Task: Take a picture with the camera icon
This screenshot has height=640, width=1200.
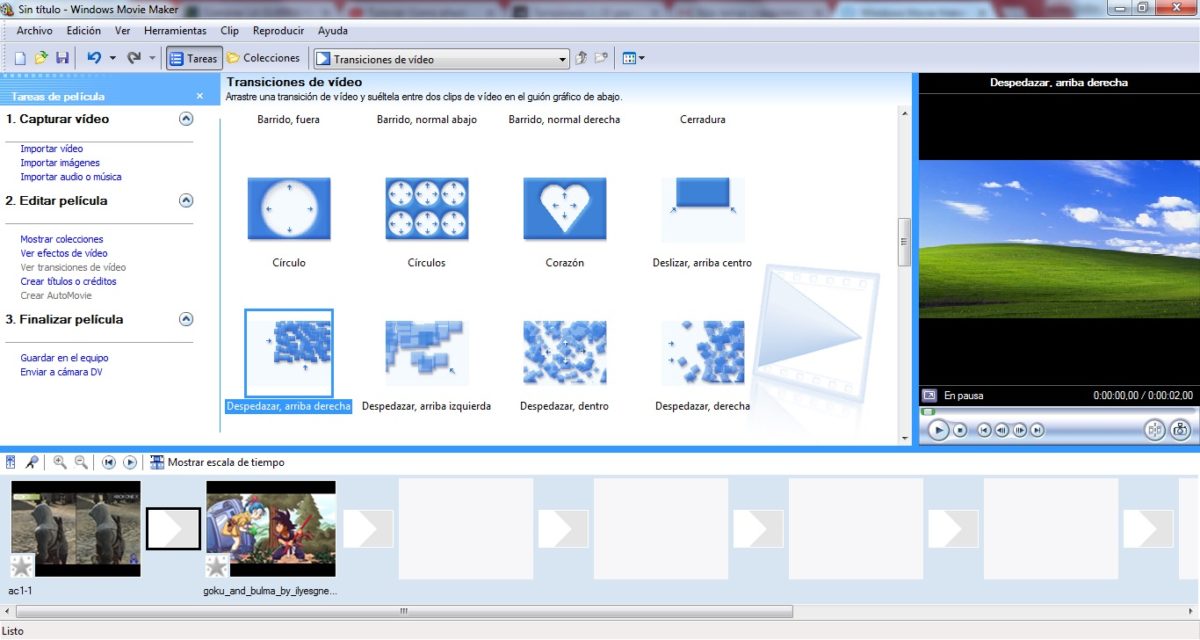Action: tap(1180, 430)
